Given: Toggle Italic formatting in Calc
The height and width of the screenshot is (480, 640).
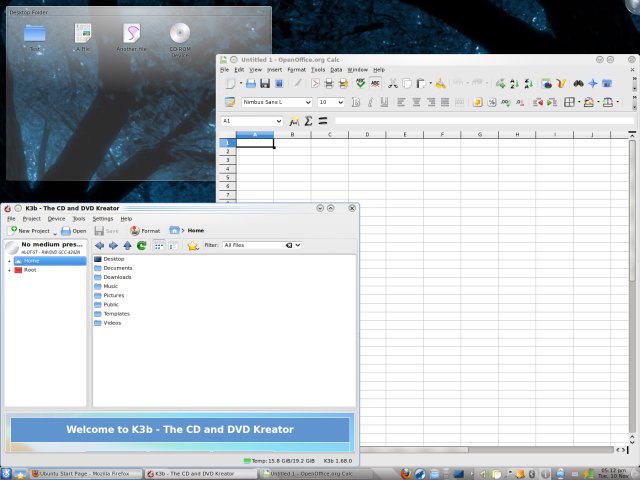Looking at the screenshot, I should [x=370, y=102].
